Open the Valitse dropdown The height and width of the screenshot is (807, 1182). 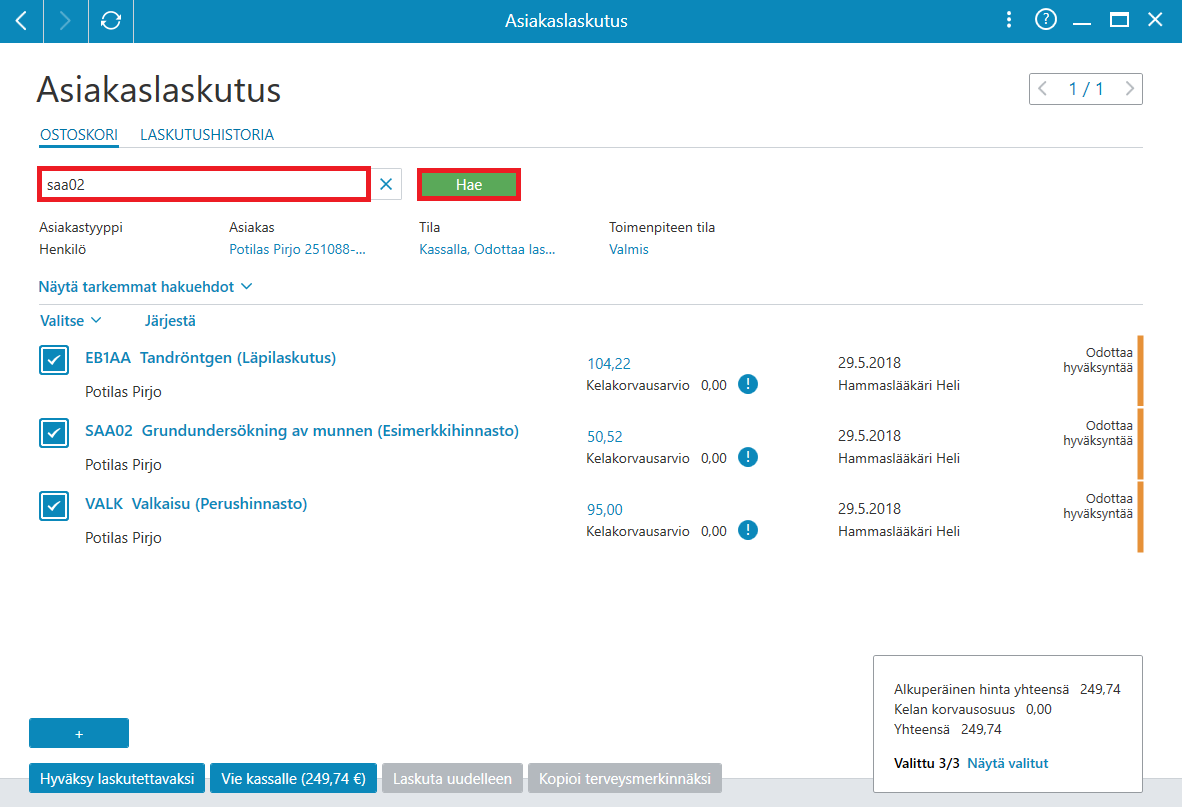click(x=71, y=321)
